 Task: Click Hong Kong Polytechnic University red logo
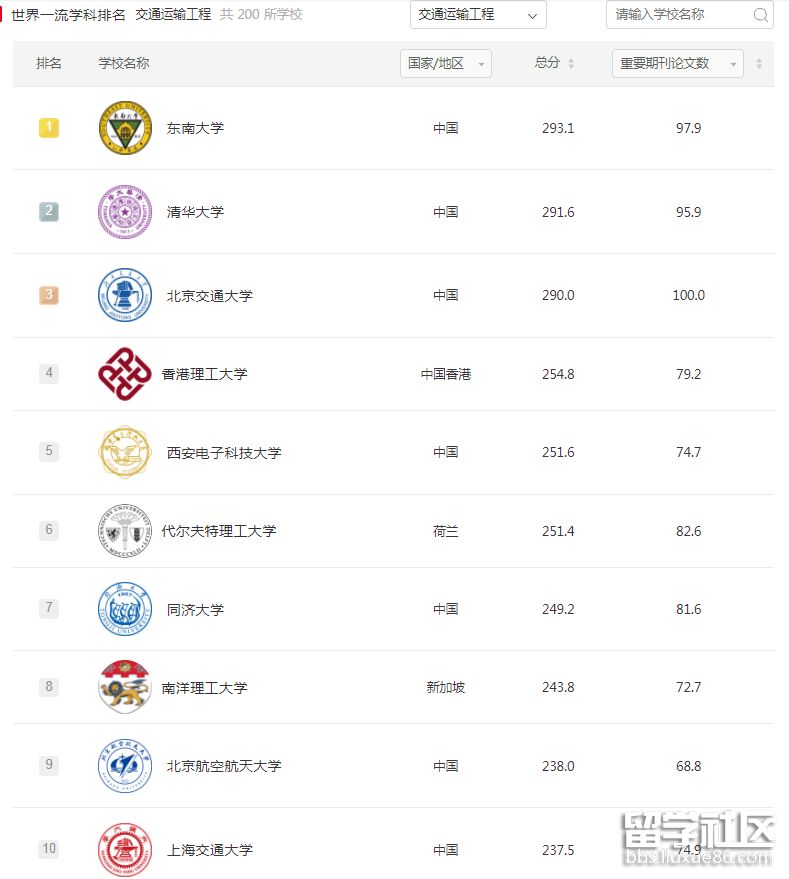(x=124, y=374)
